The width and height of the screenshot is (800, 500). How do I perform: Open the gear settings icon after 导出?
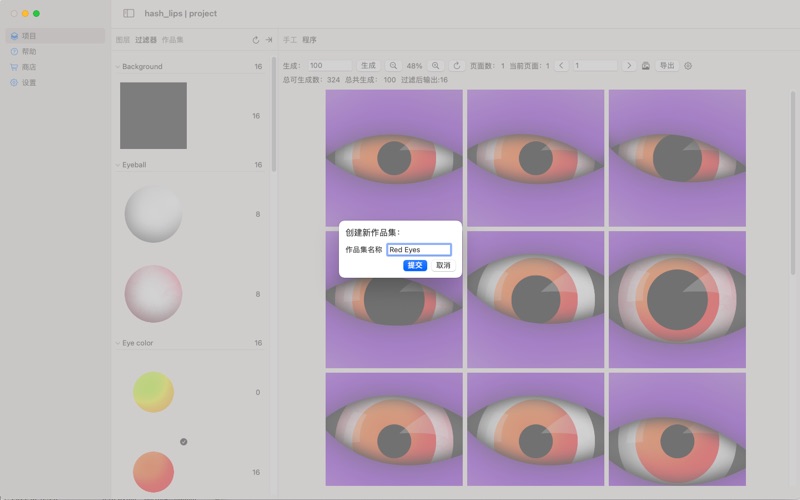click(x=688, y=66)
